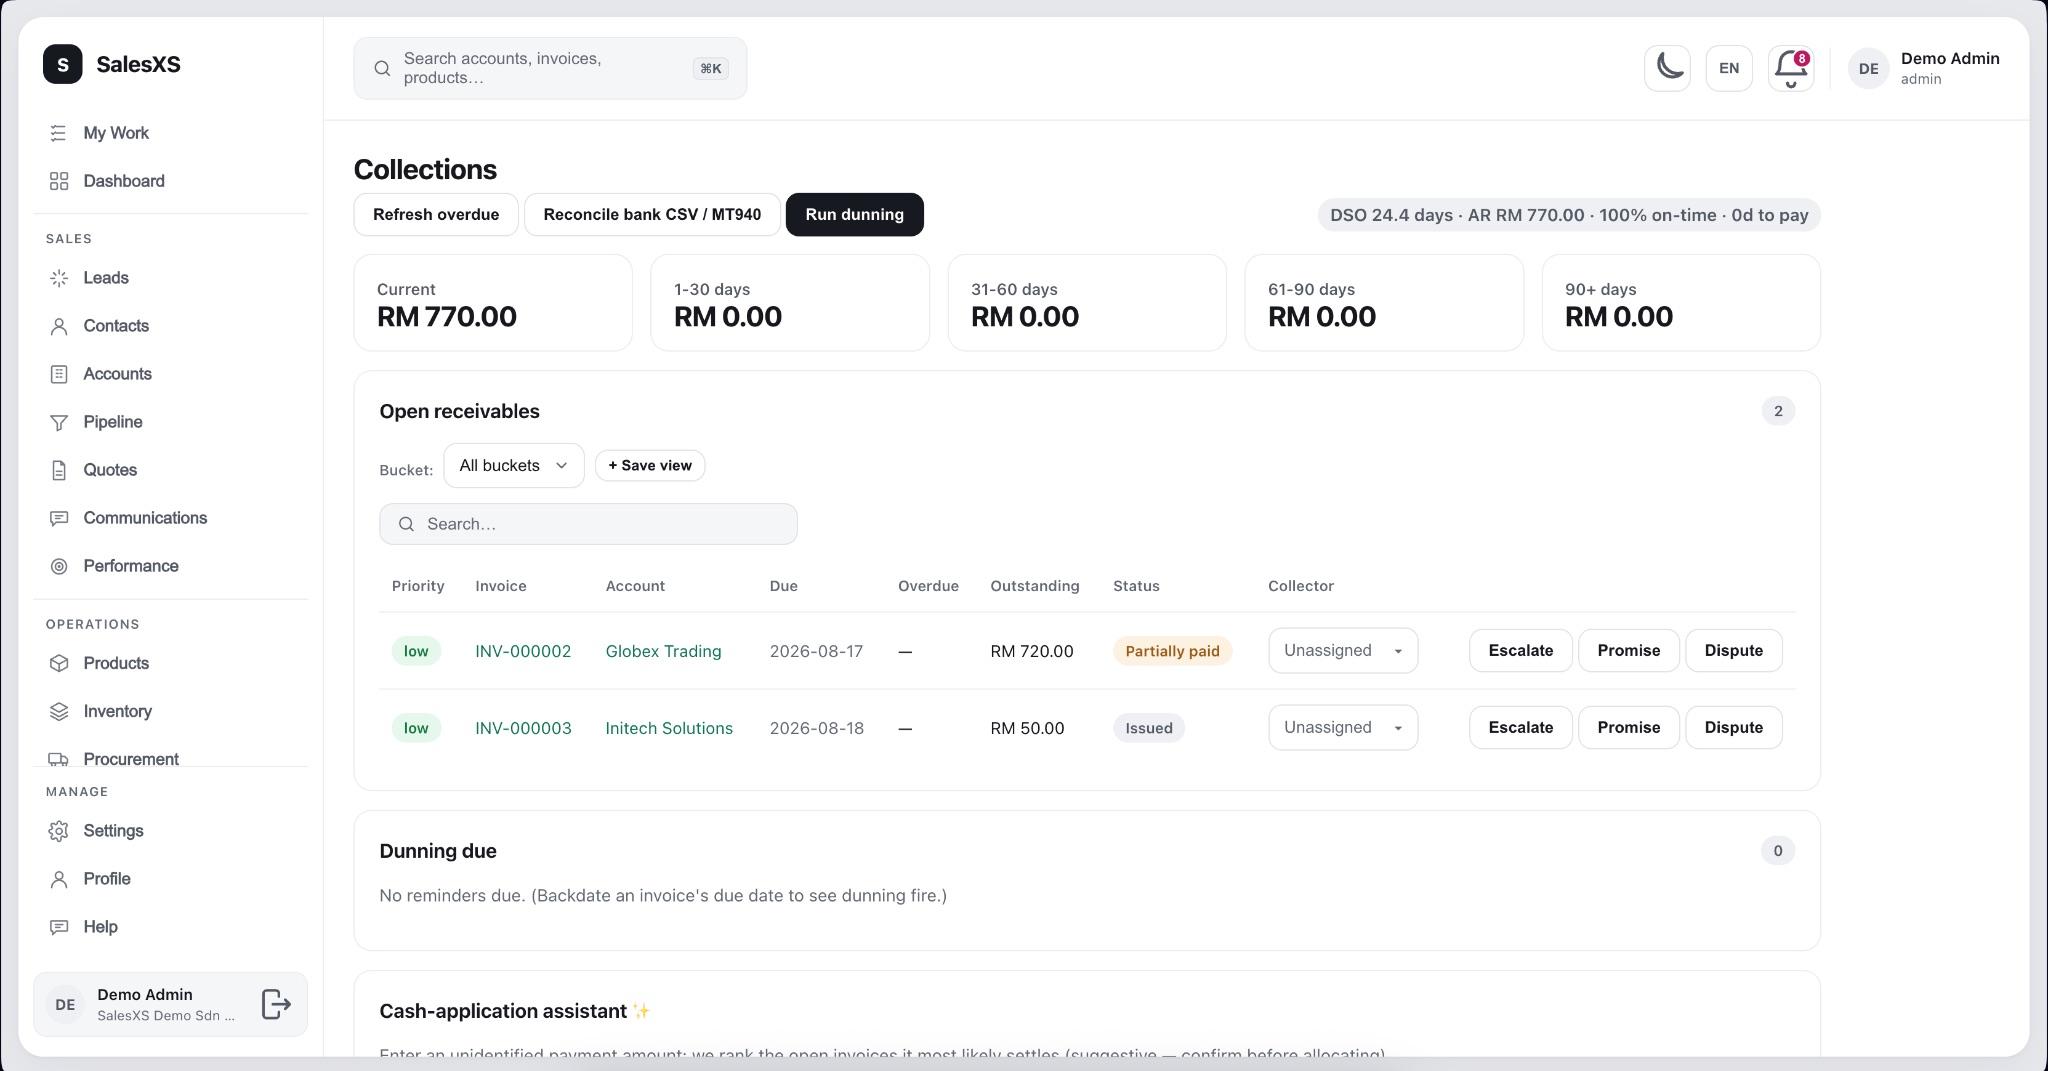Click the Products box icon
This screenshot has height=1071, width=2048.
tap(59, 663)
